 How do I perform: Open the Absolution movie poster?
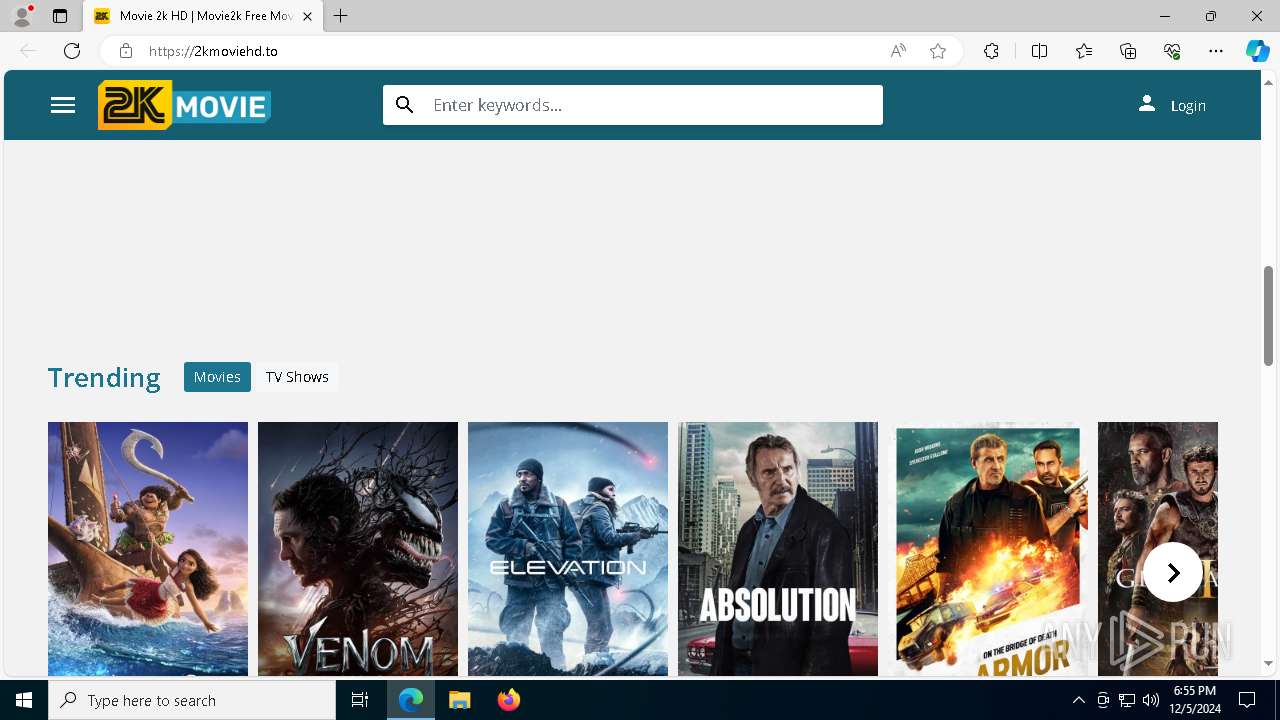tap(778, 549)
